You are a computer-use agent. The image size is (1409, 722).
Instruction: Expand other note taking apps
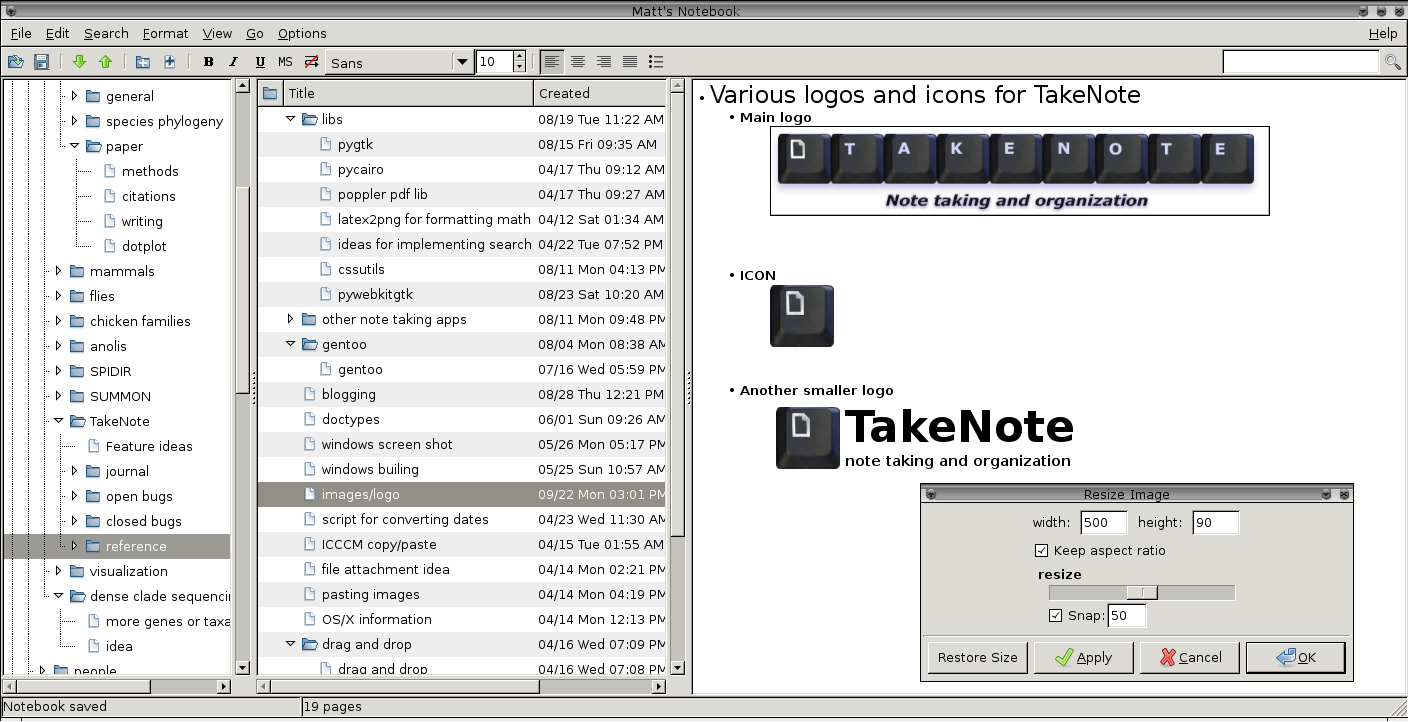coord(291,319)
